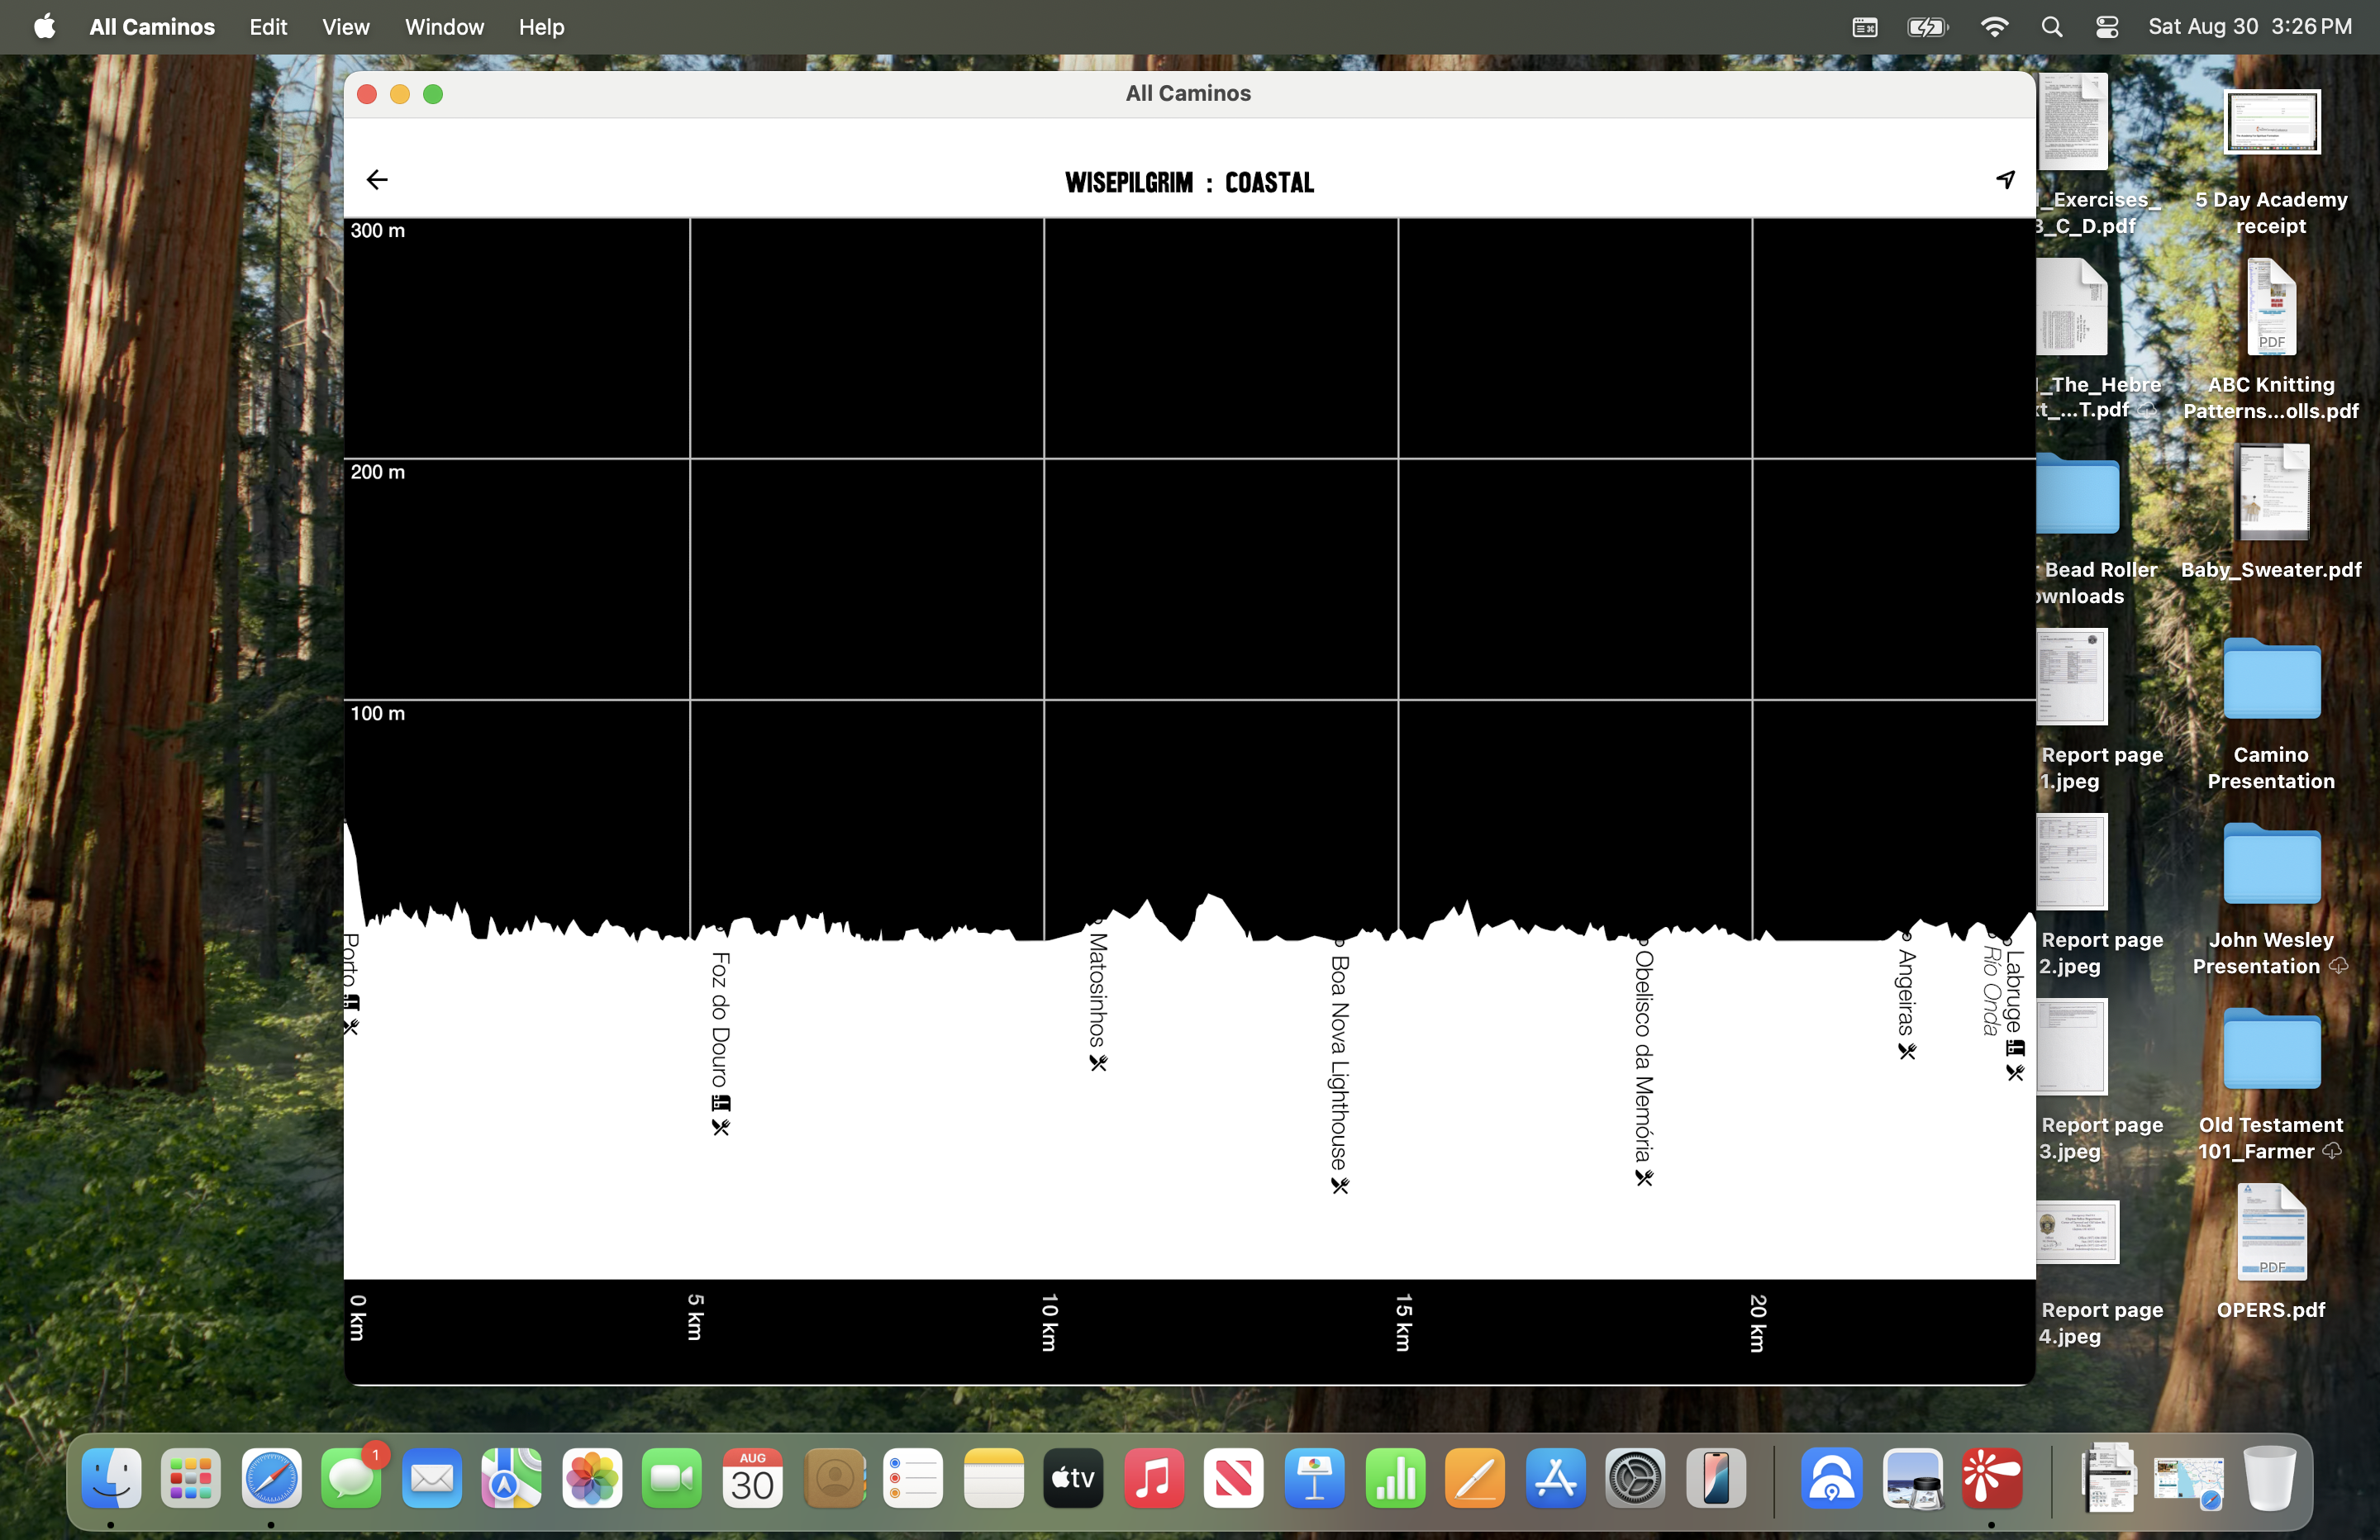2380x1540 pixels.
Task: Click the Wi-Fi status icon
Action: pos(1993,27)
